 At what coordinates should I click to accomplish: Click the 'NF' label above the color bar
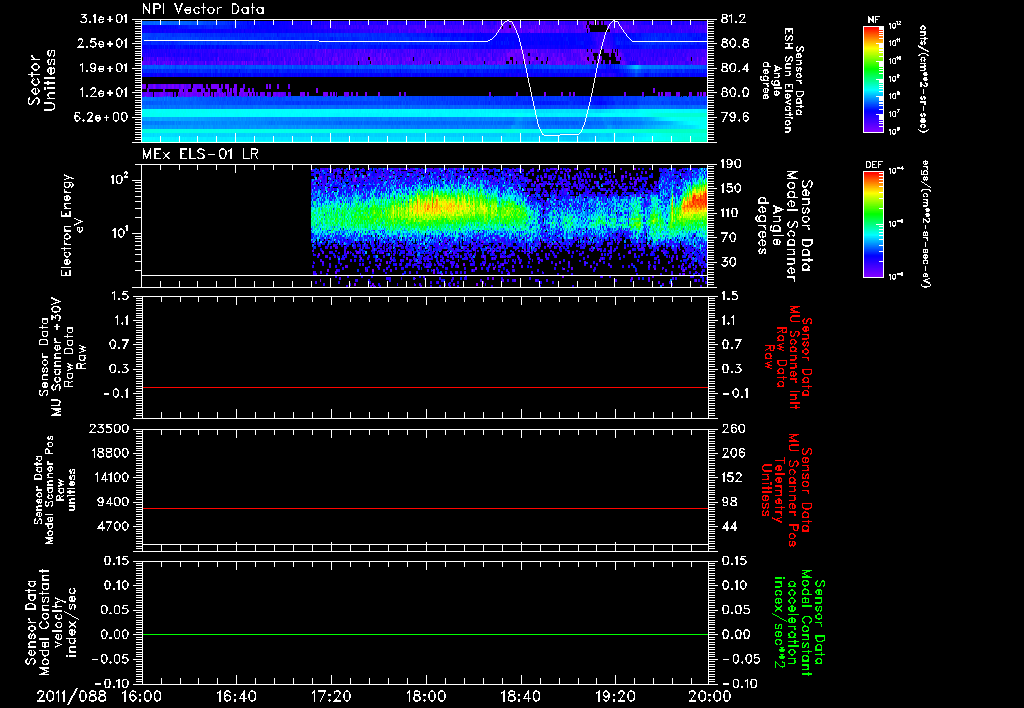tap(874, 20)
